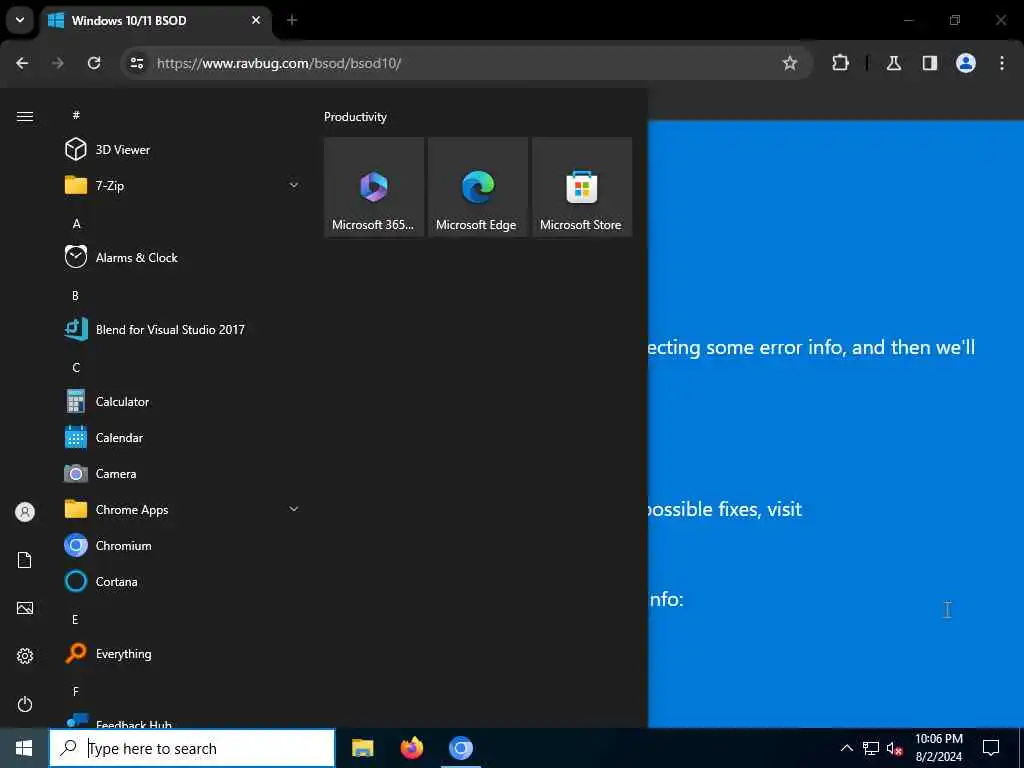Open the Chrome Apps folder
The width and height of the screenshot is (1024, 768).
tap(182, 509)
